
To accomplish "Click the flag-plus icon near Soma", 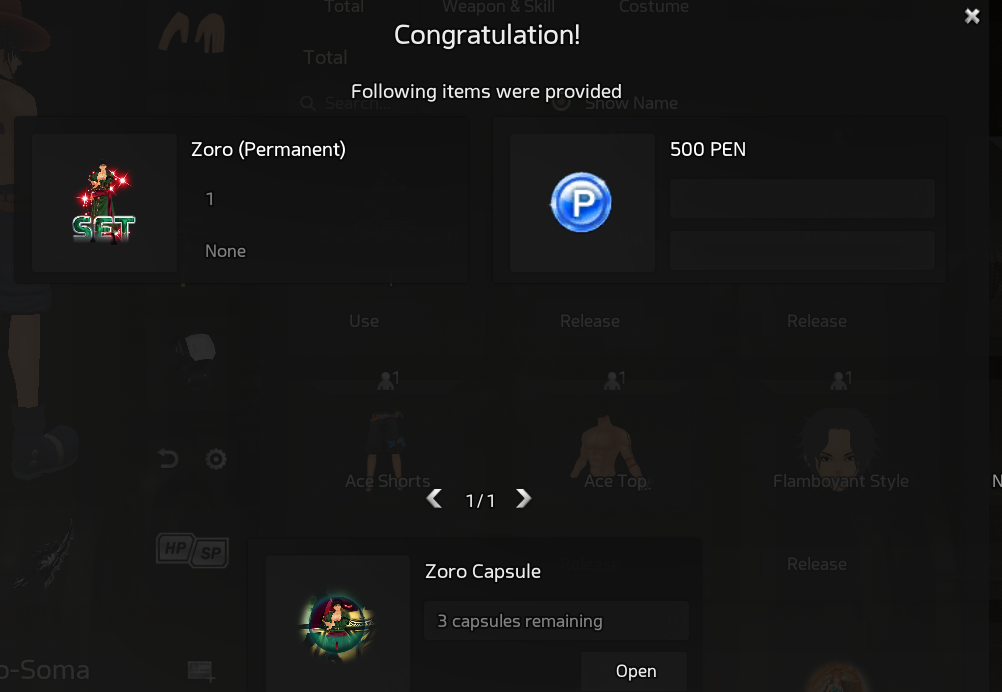I will (201, 671).
